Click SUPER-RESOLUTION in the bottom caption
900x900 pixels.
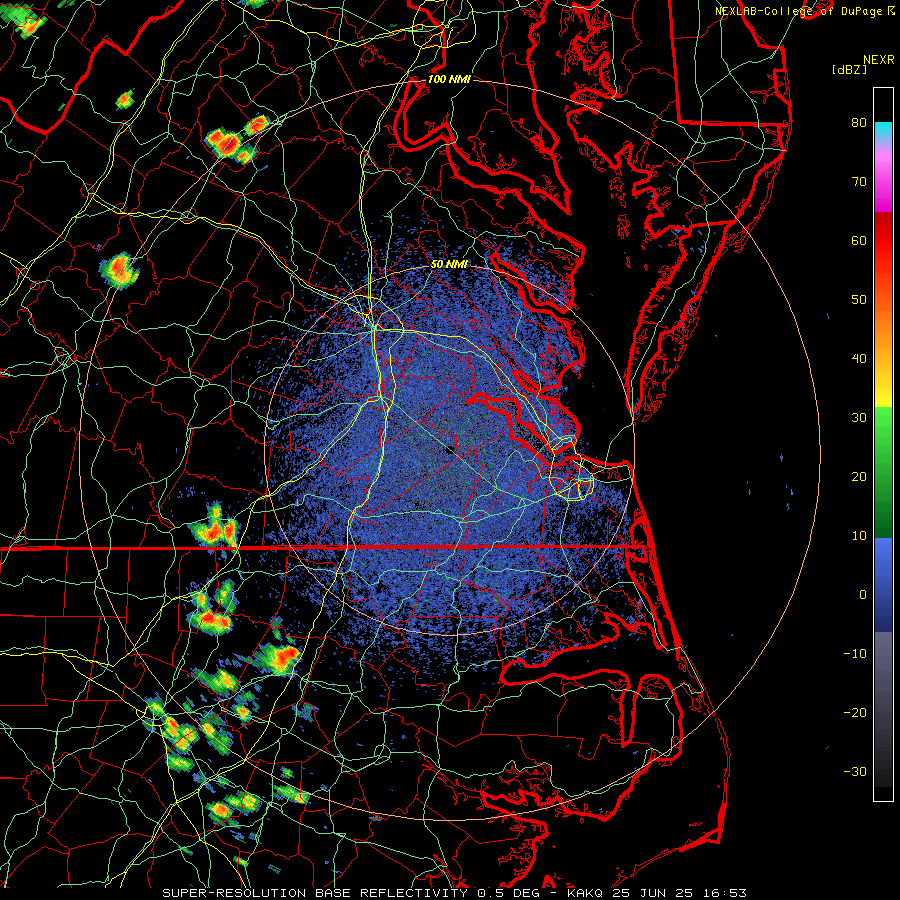(234, 893)
